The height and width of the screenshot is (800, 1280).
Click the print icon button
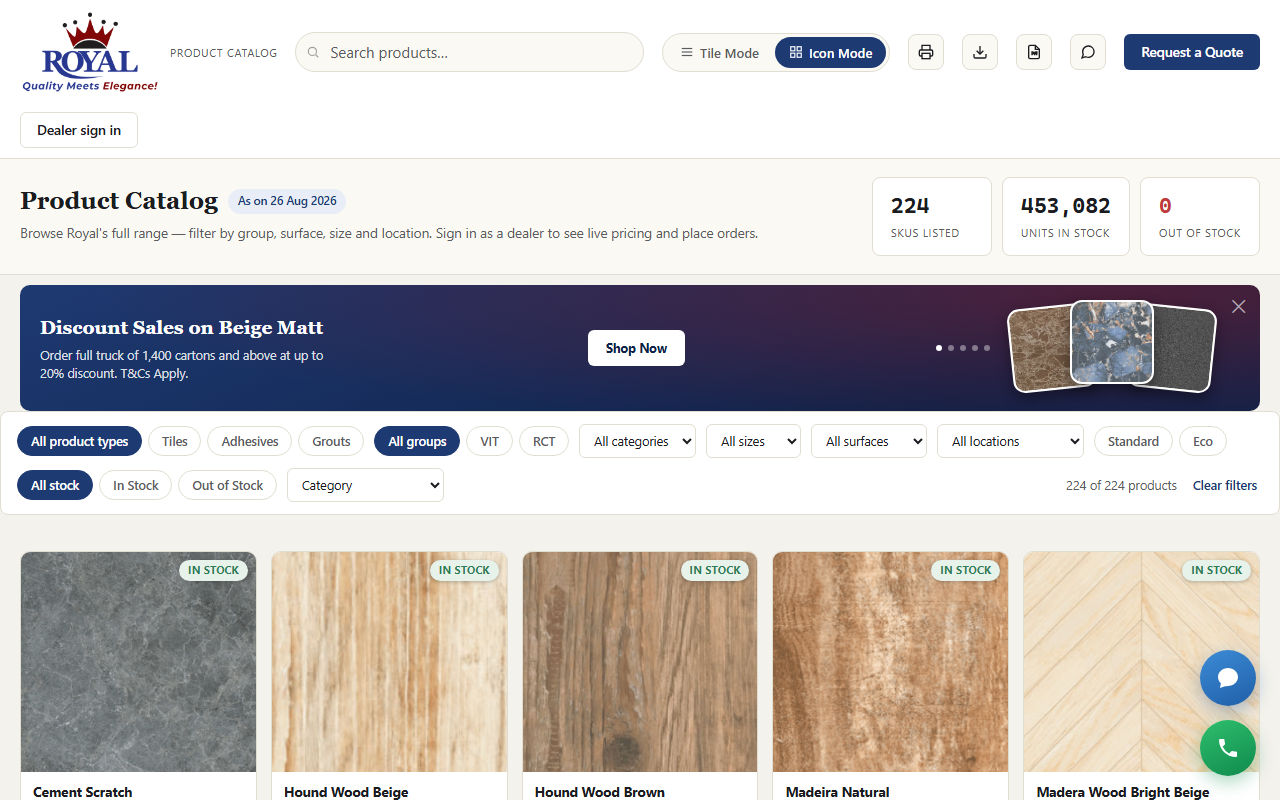click(x=926, y=52)
